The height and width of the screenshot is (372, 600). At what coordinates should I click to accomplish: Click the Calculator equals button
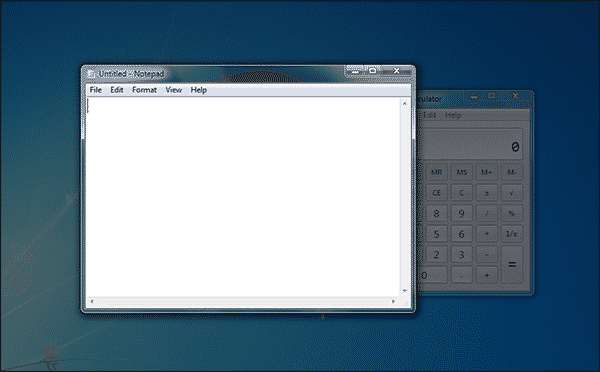pyautogui.click(x=512, y=264)
